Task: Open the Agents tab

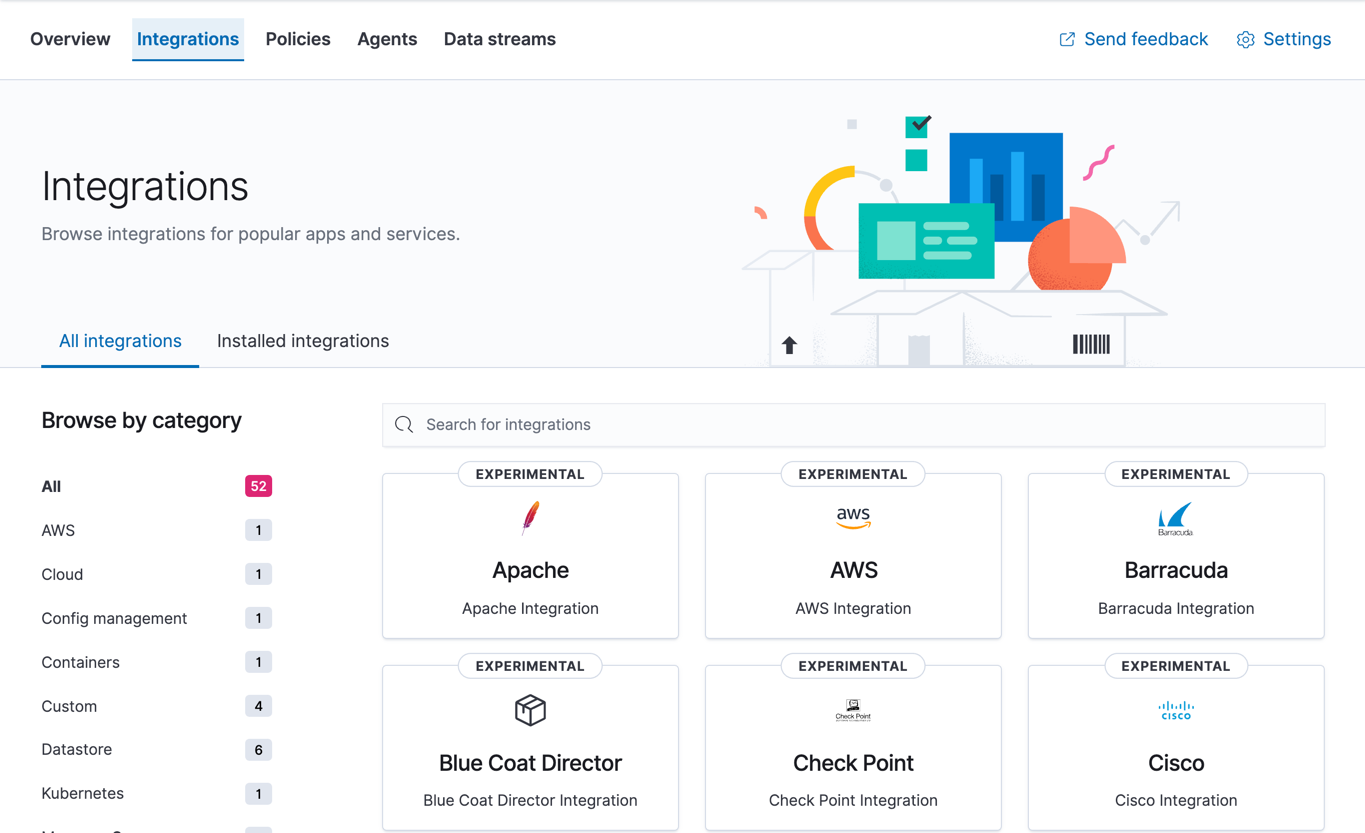Action: [387, 39]
